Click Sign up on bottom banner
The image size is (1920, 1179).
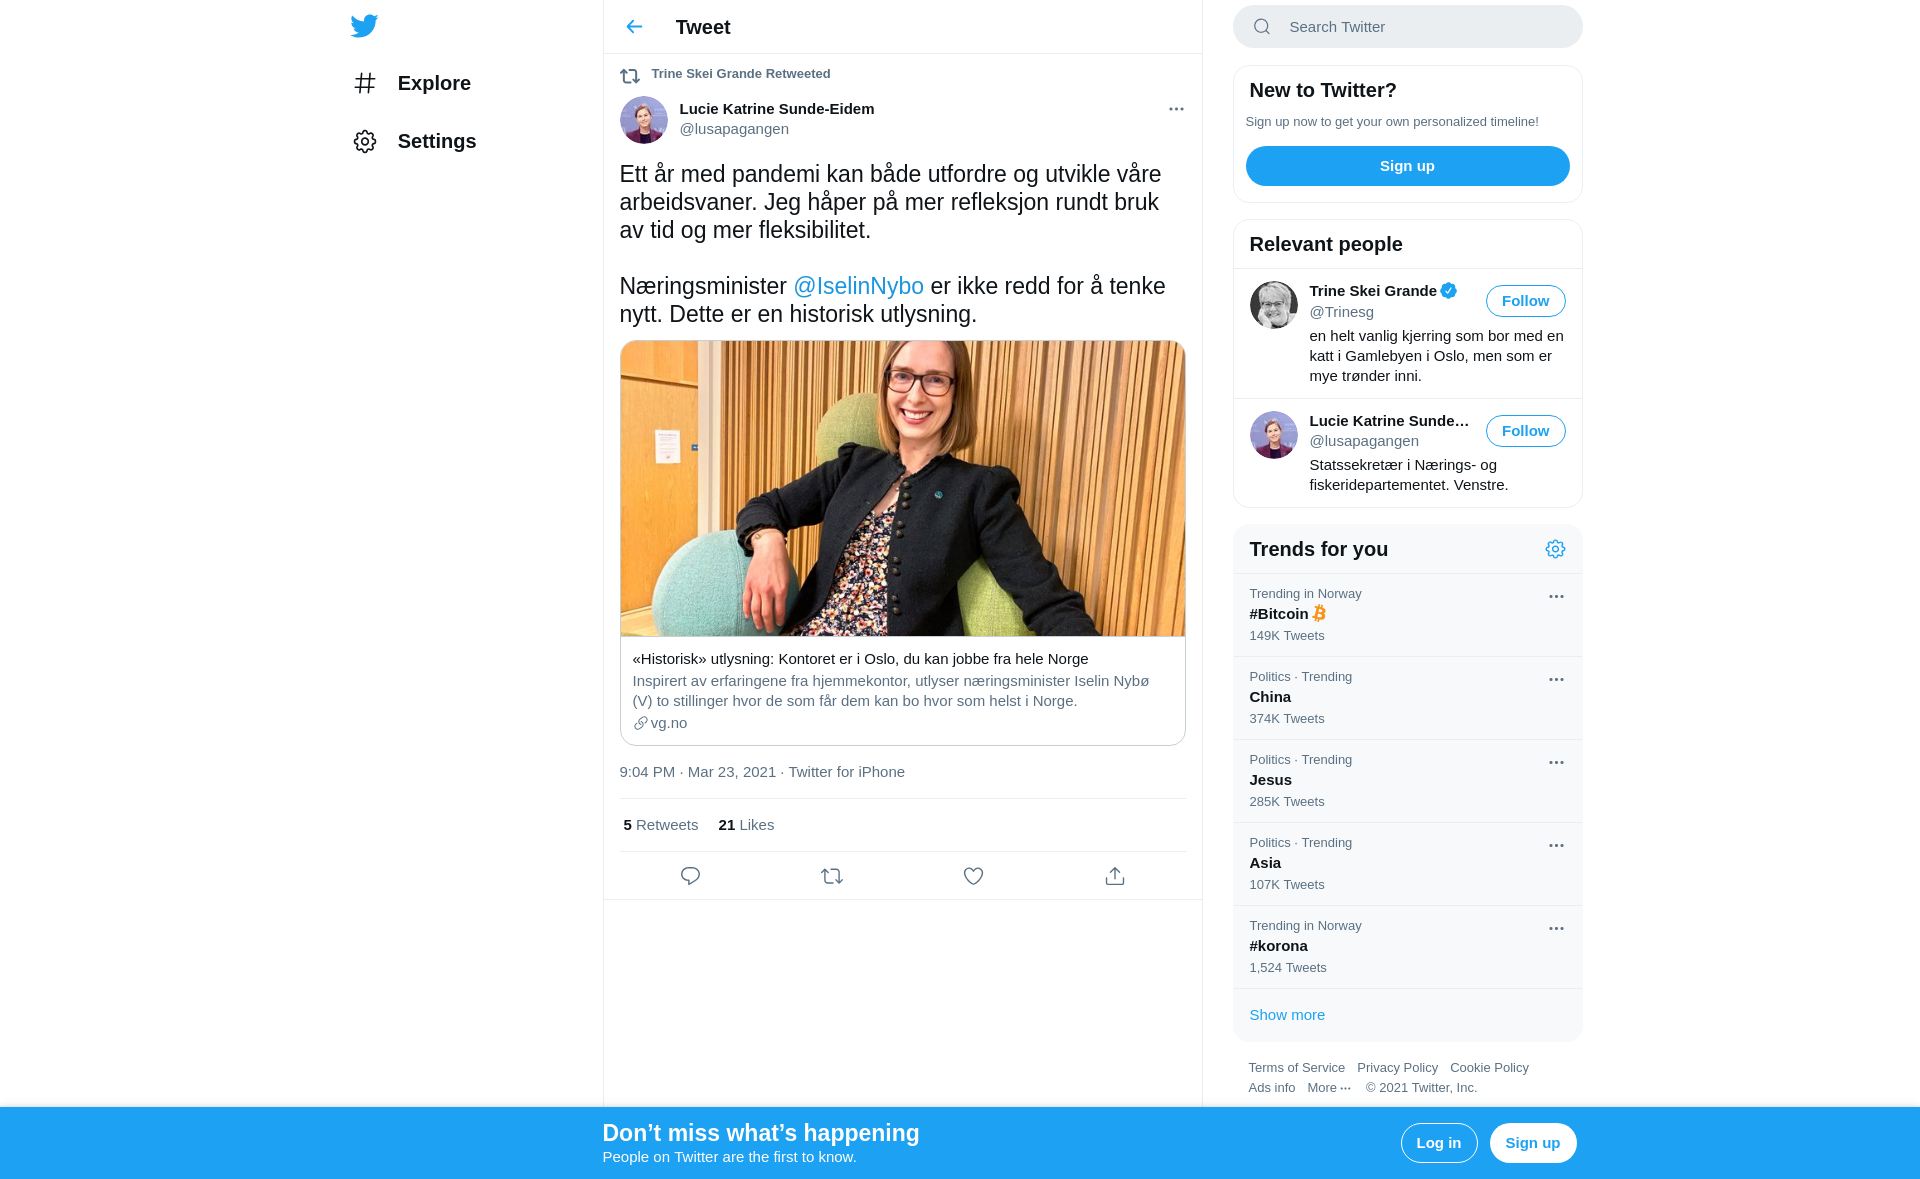pyautogui.click(x=1533, y=1143)
